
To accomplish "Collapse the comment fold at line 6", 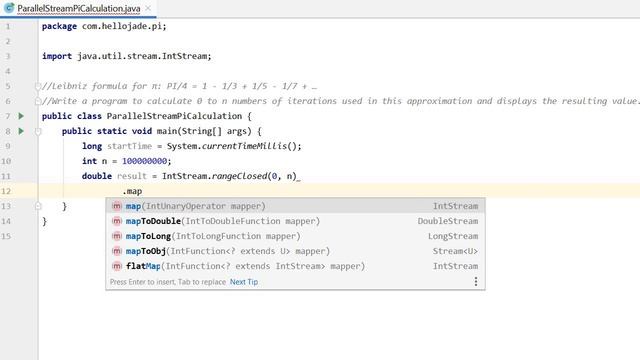I will [38, 101].
